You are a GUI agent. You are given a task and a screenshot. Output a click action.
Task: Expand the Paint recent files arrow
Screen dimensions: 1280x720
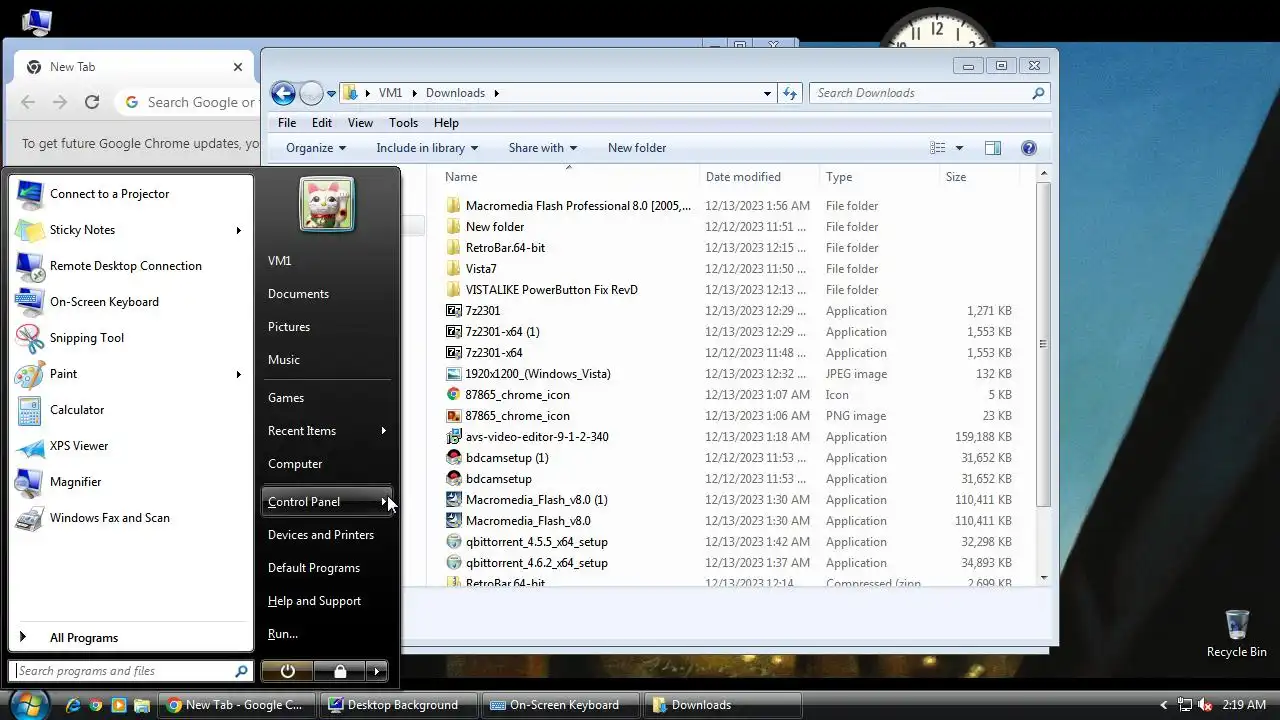[x=238, y=374]
